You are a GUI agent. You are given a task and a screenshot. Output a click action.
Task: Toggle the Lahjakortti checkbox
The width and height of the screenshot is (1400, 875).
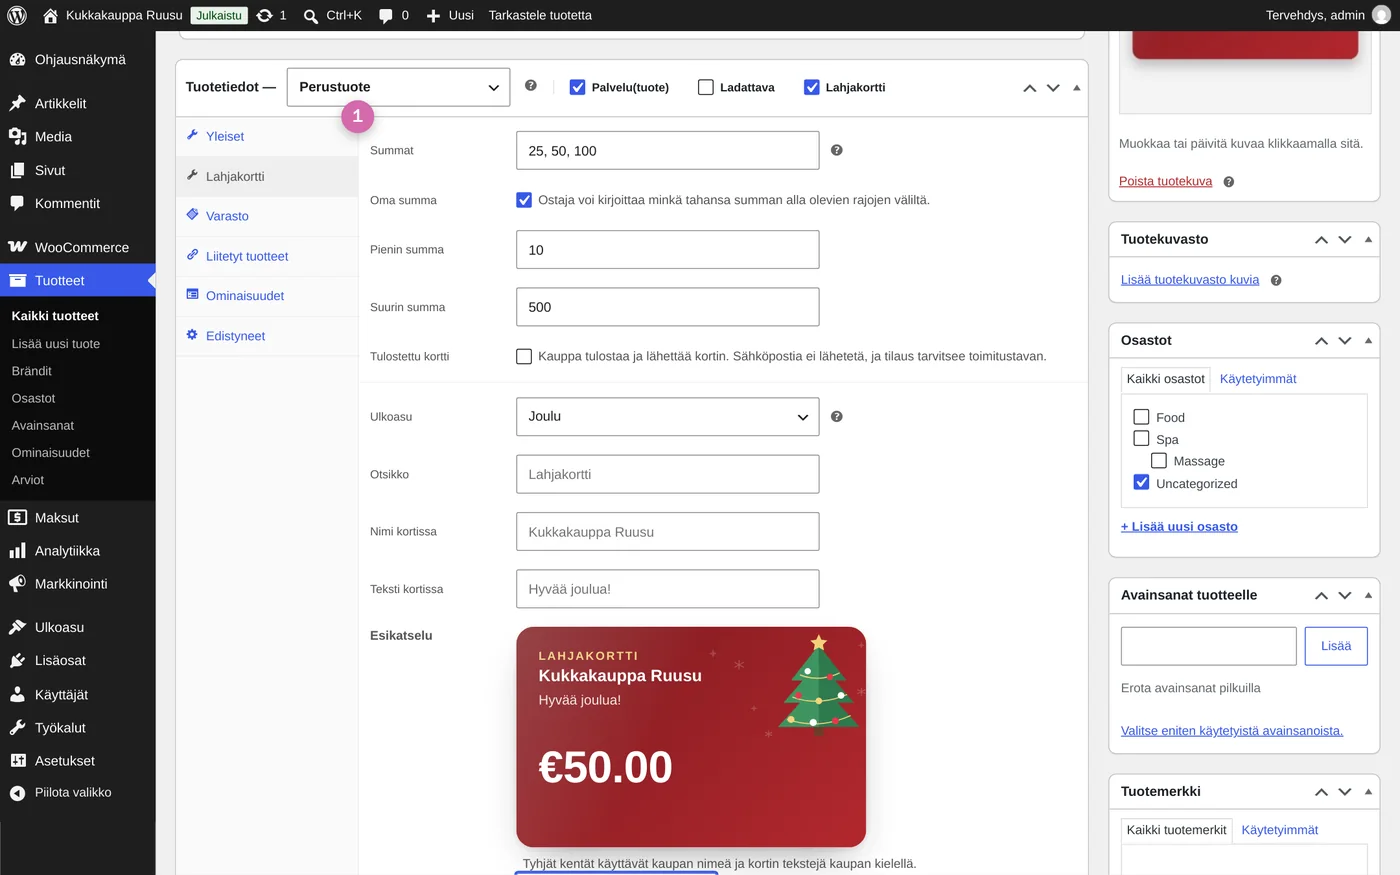(812, 87)
